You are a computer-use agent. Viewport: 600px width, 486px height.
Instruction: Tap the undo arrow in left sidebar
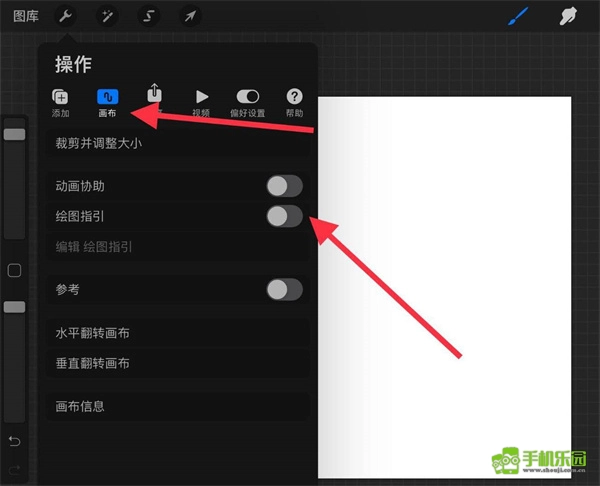14,441
